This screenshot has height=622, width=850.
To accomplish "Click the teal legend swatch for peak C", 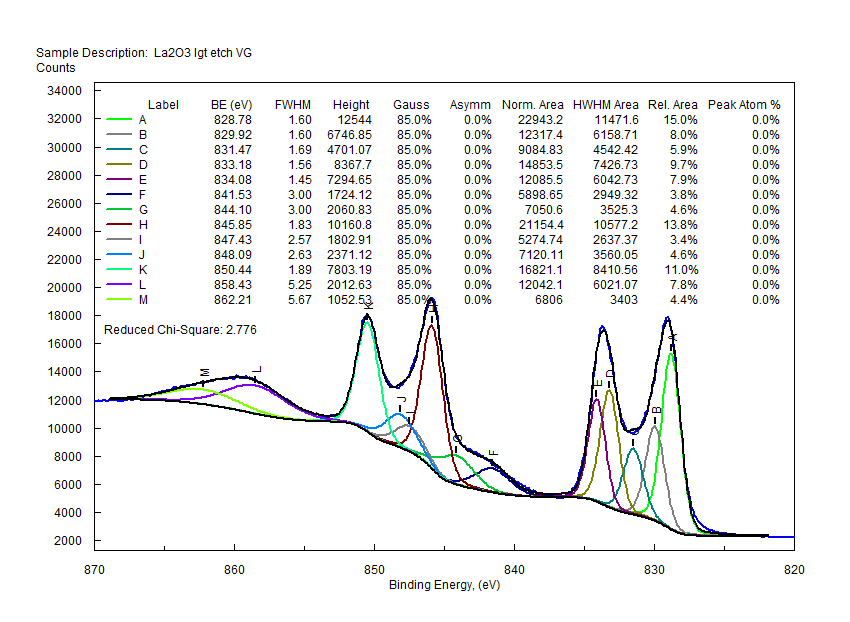I will click(x=120, y=149).
